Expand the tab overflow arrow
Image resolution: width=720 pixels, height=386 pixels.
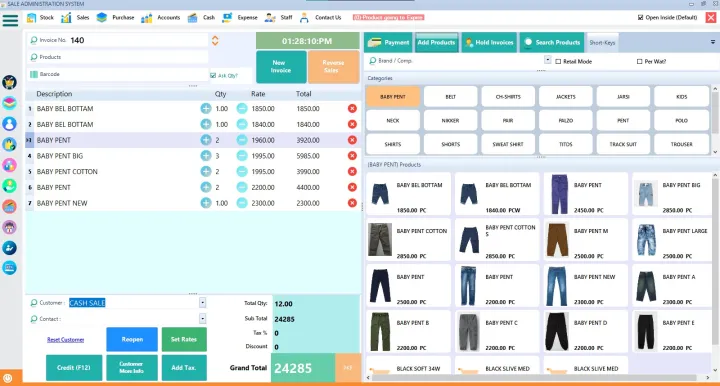click(x=713, y=42)
